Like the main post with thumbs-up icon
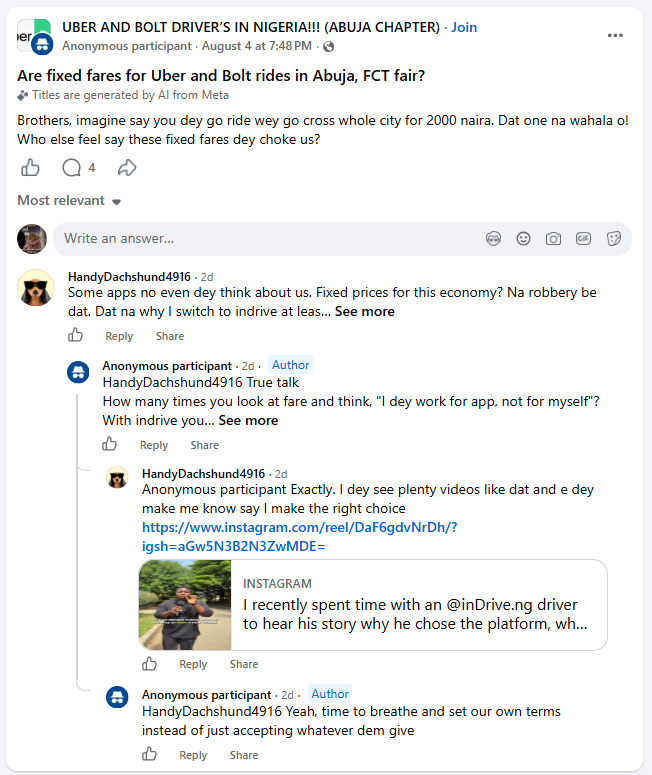This screenshot has height=775, width=652. coord(30,168)
